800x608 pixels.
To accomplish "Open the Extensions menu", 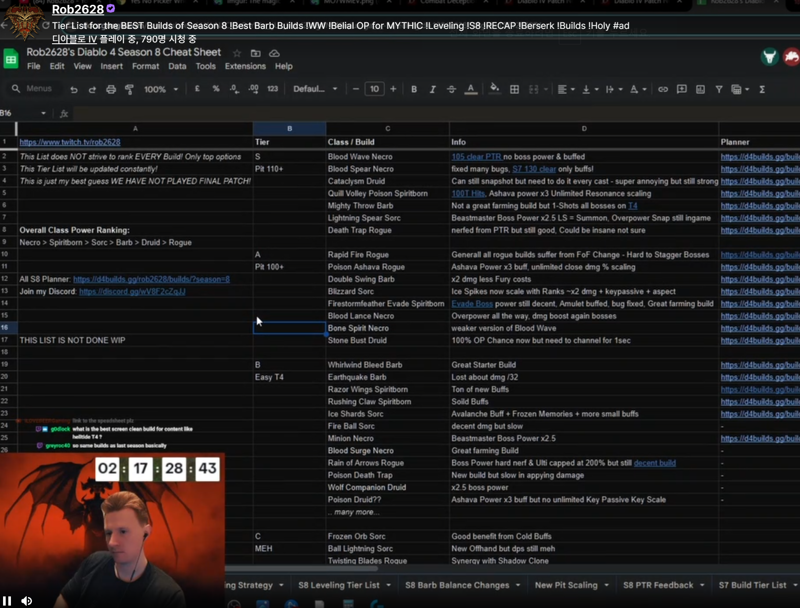I will (245, 66).
